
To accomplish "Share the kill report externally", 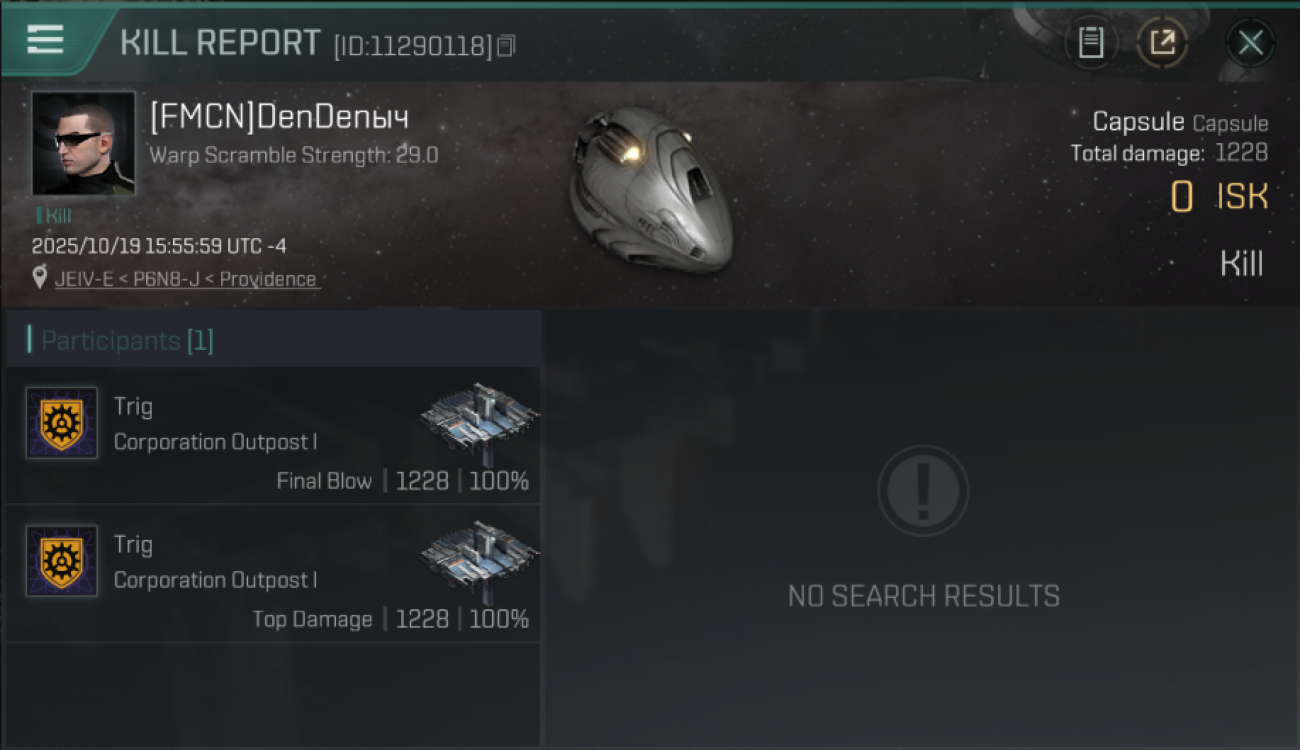I will [1162, 42].
